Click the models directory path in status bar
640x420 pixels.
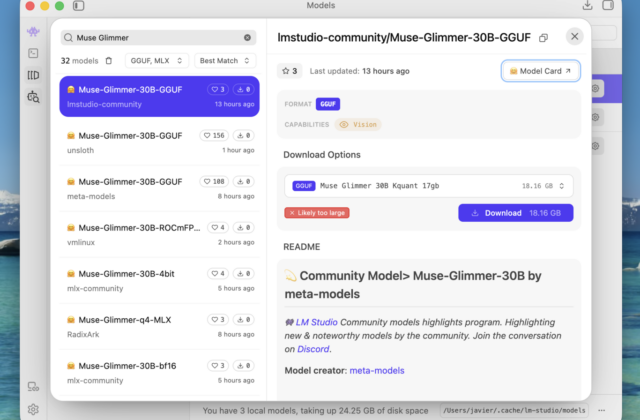514,410
